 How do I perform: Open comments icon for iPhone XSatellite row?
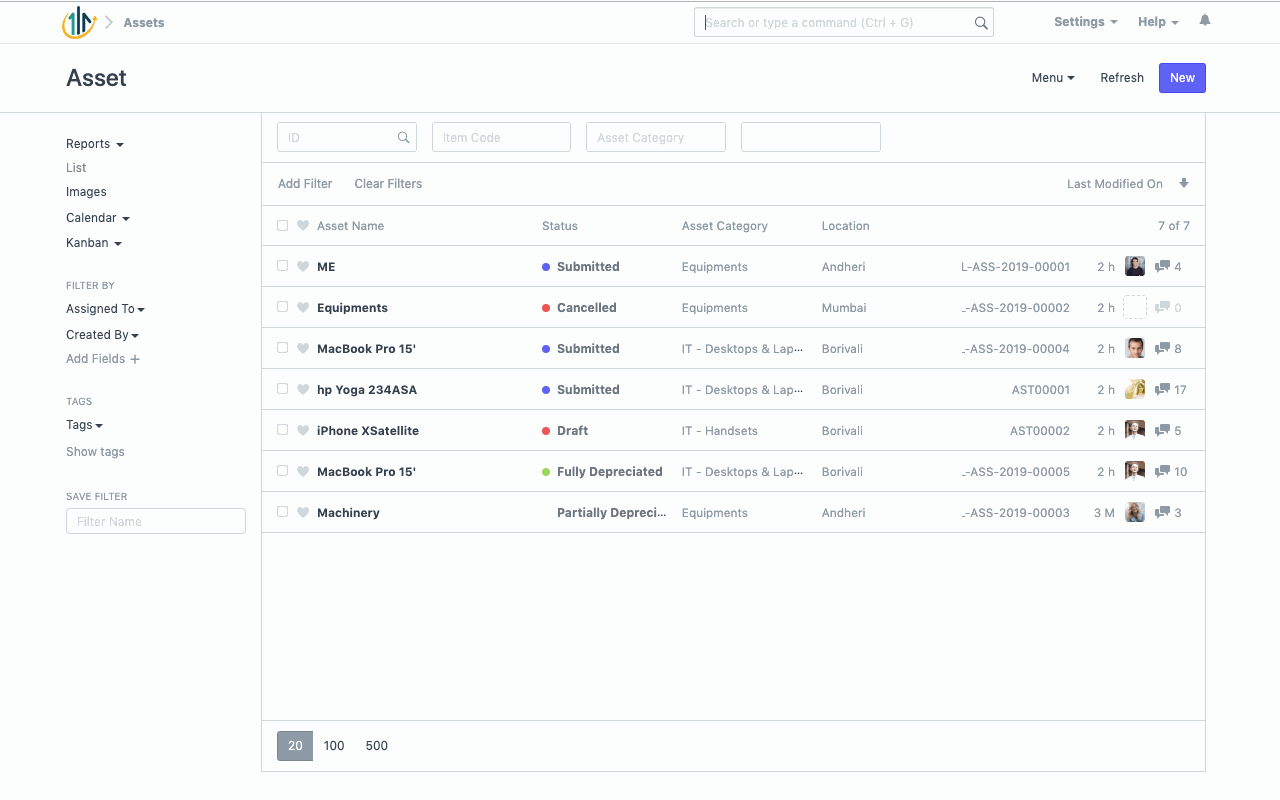click(1162, 431)
